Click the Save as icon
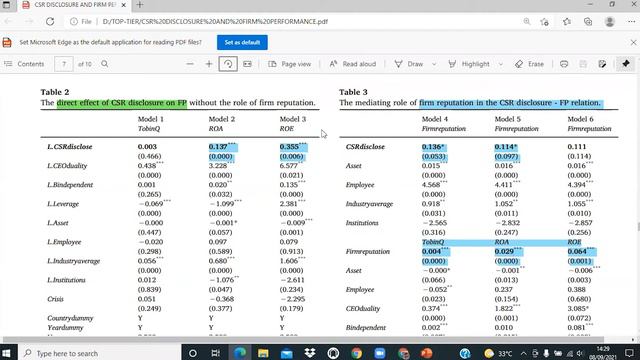This screenshot has width=640, height=360. coord(602,64)
